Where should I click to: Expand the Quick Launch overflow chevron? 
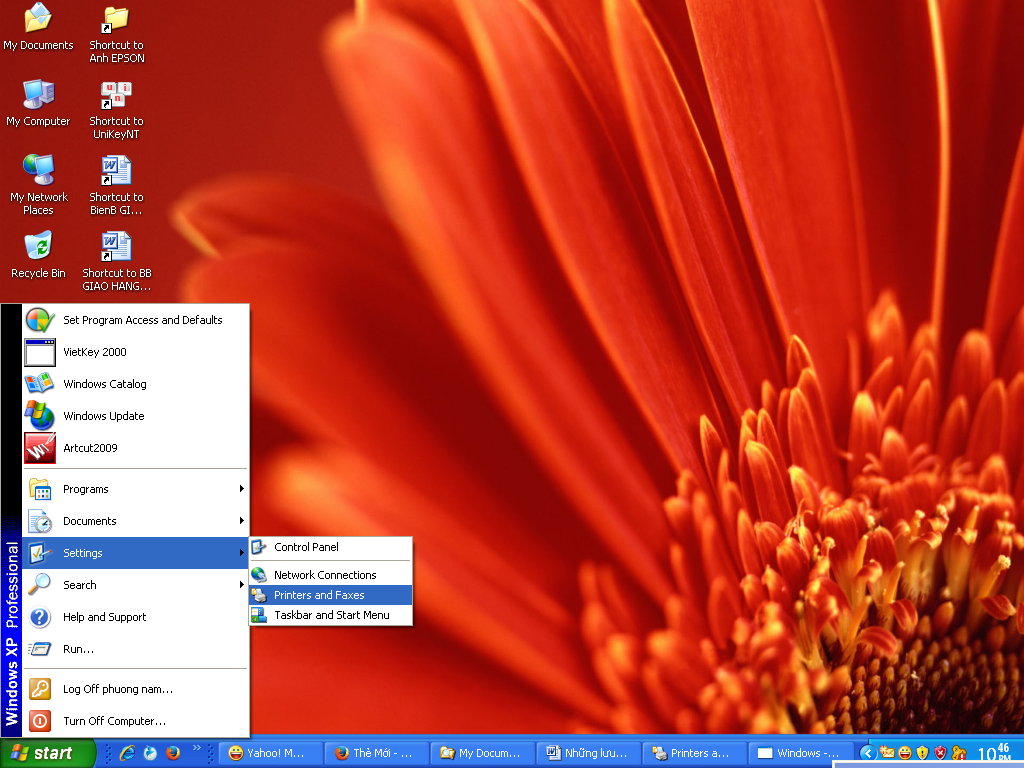(197, 748)
